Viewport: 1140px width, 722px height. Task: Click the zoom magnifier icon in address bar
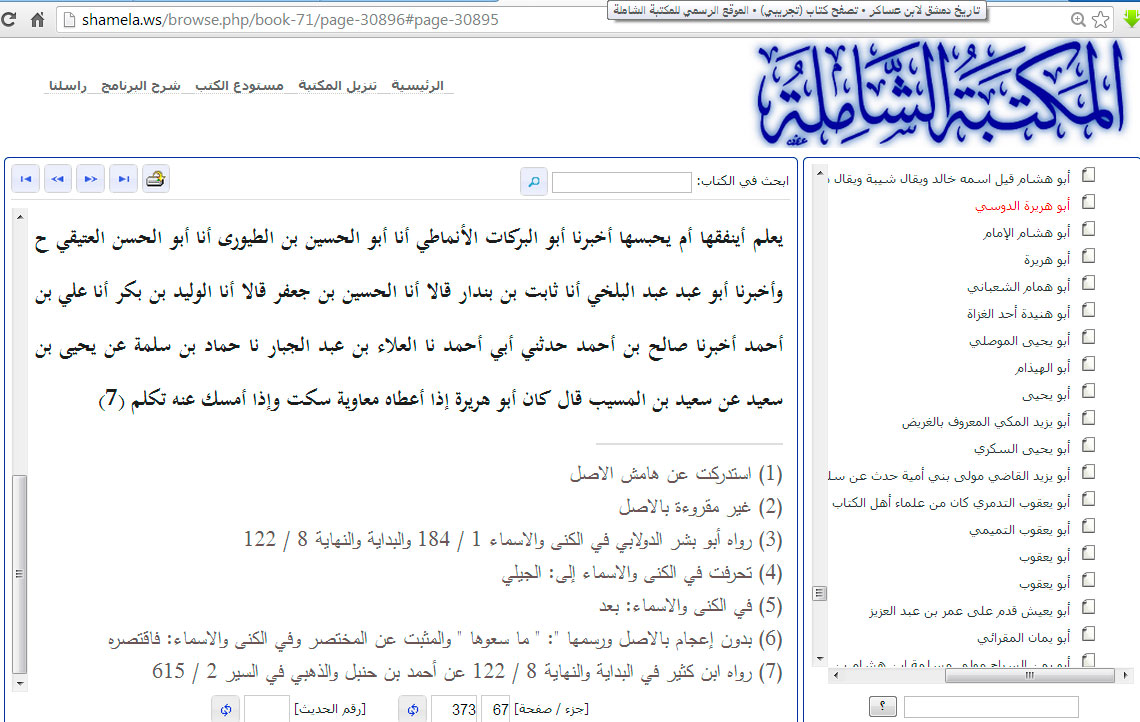pos(1078,20)
